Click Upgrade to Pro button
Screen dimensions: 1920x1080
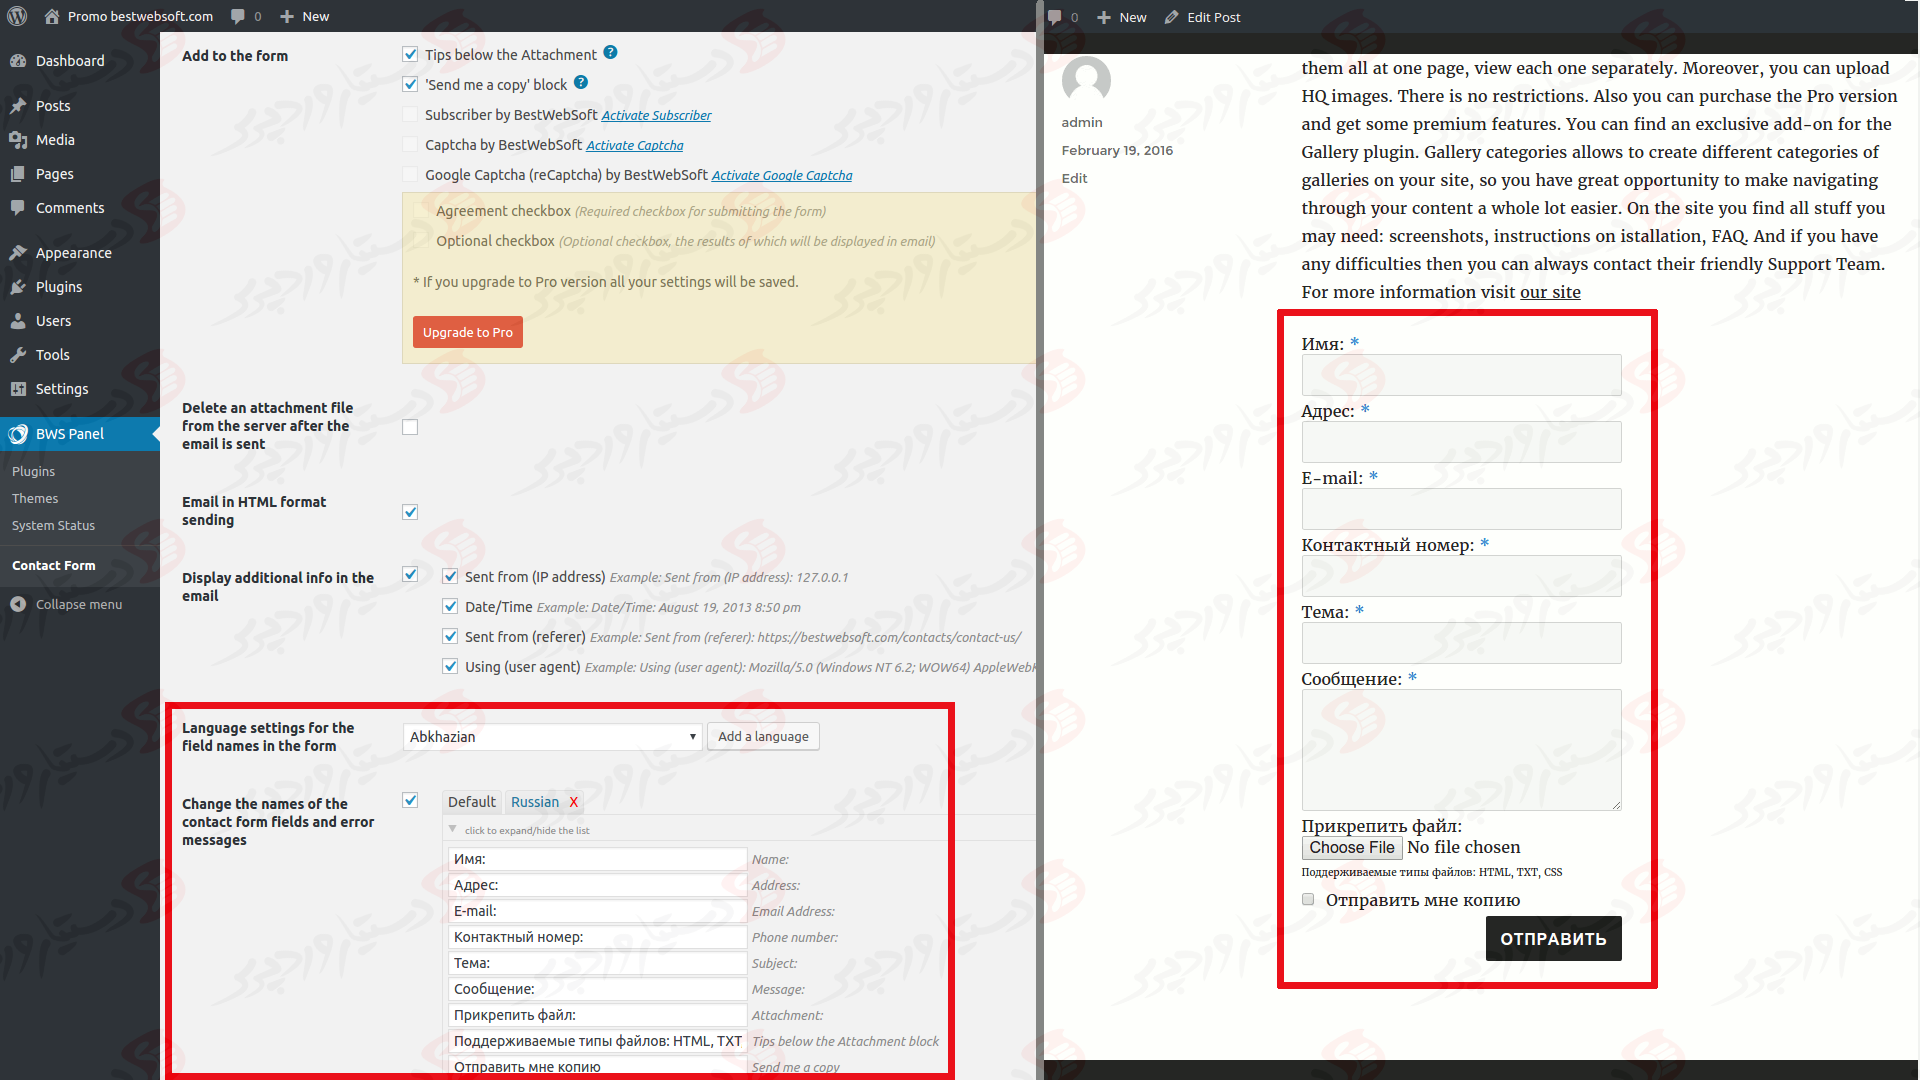click(467, 332)
